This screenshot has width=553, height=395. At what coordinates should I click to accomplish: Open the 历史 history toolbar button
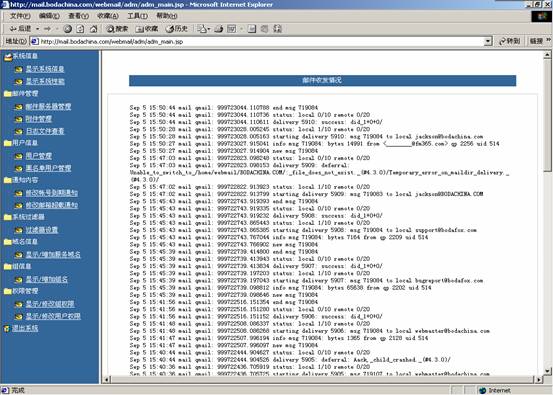click(x=177, y=29)
